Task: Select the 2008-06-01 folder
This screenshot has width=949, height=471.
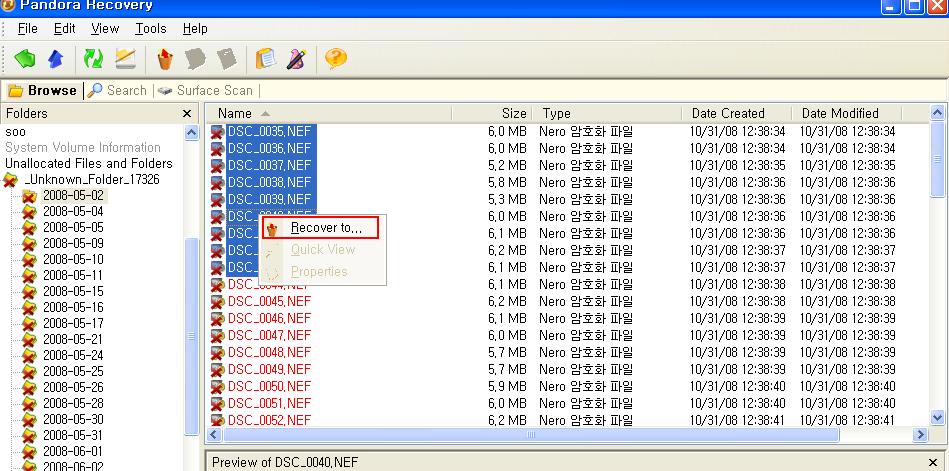Action: point(73,452)
